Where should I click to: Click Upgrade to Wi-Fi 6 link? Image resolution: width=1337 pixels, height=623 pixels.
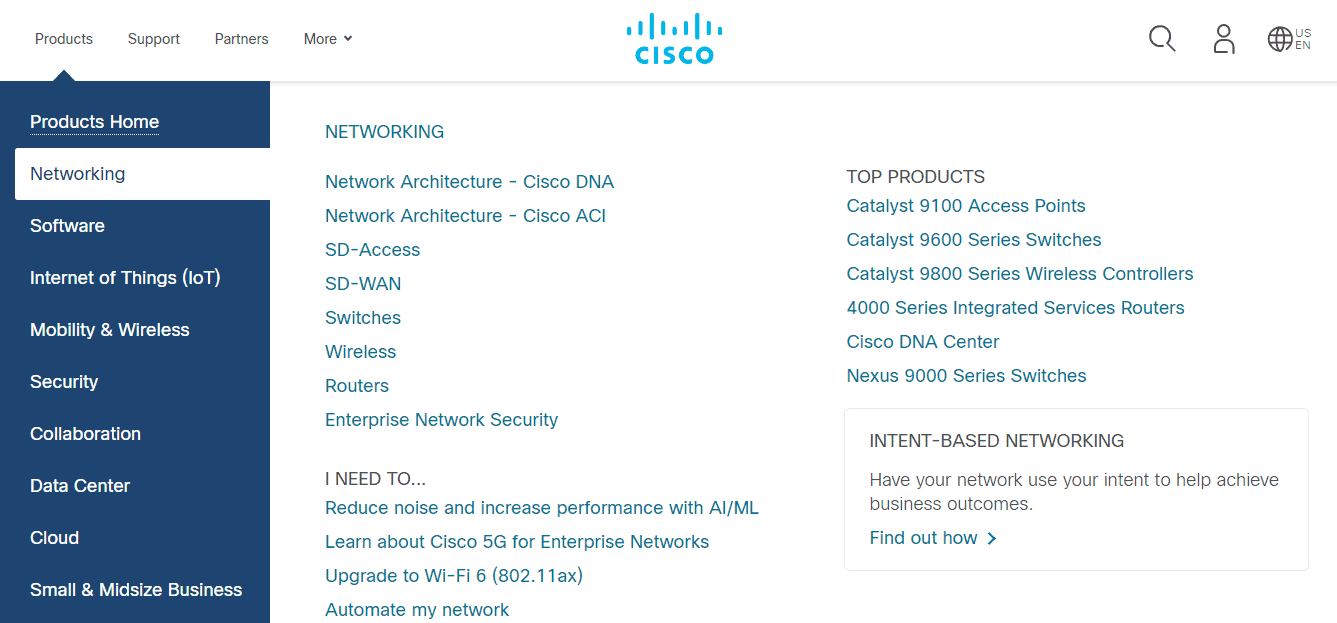453,575
